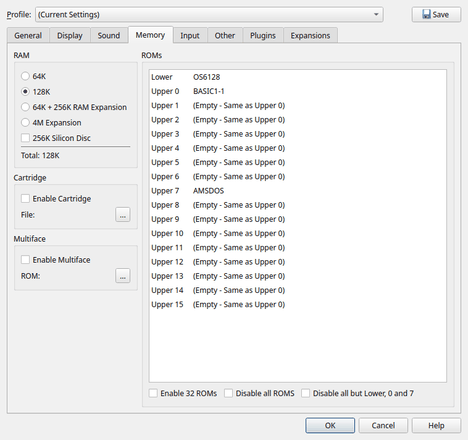Switch to the Plugins tab
This screenshot has width=468, height=440.
point(263,35)
